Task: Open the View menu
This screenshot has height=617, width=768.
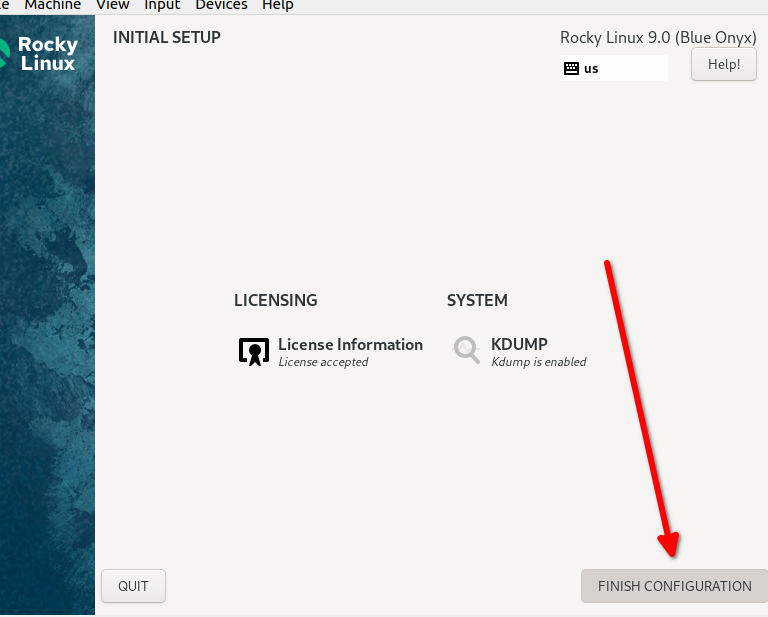Action: (112, 5)
